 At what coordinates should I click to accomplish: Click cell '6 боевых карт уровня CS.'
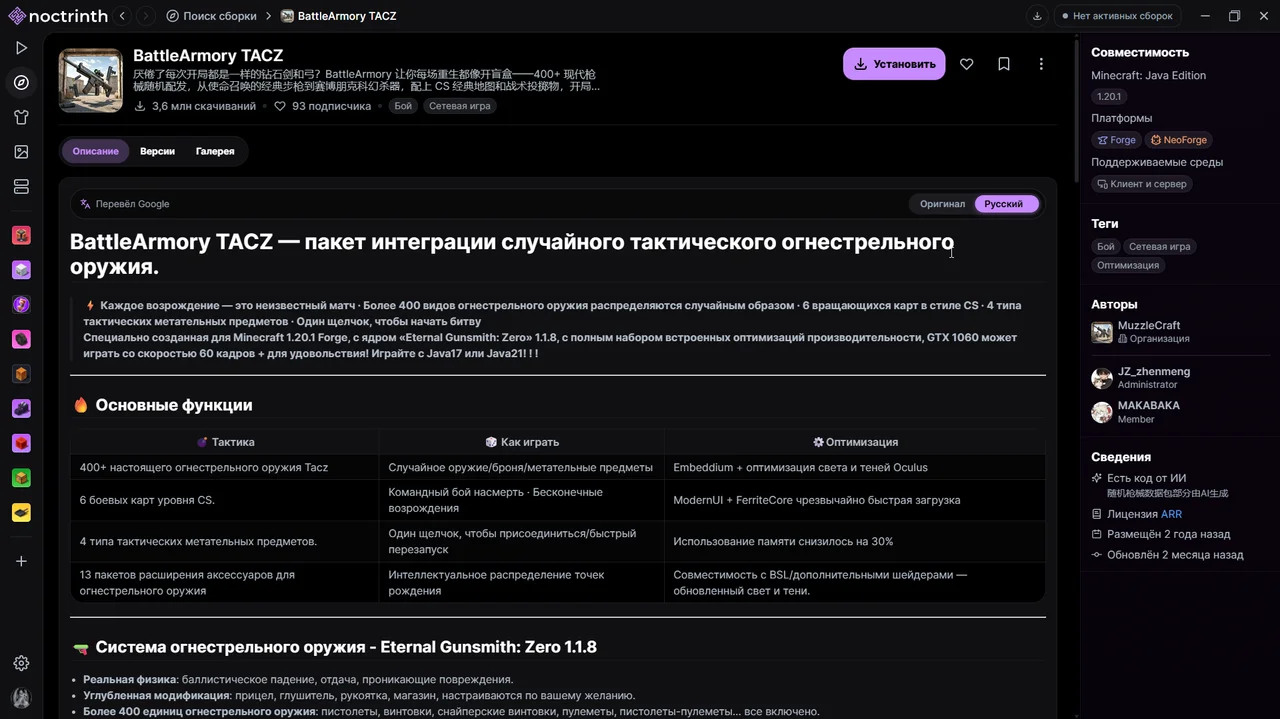pyautogui.click(x=225, y=500)
